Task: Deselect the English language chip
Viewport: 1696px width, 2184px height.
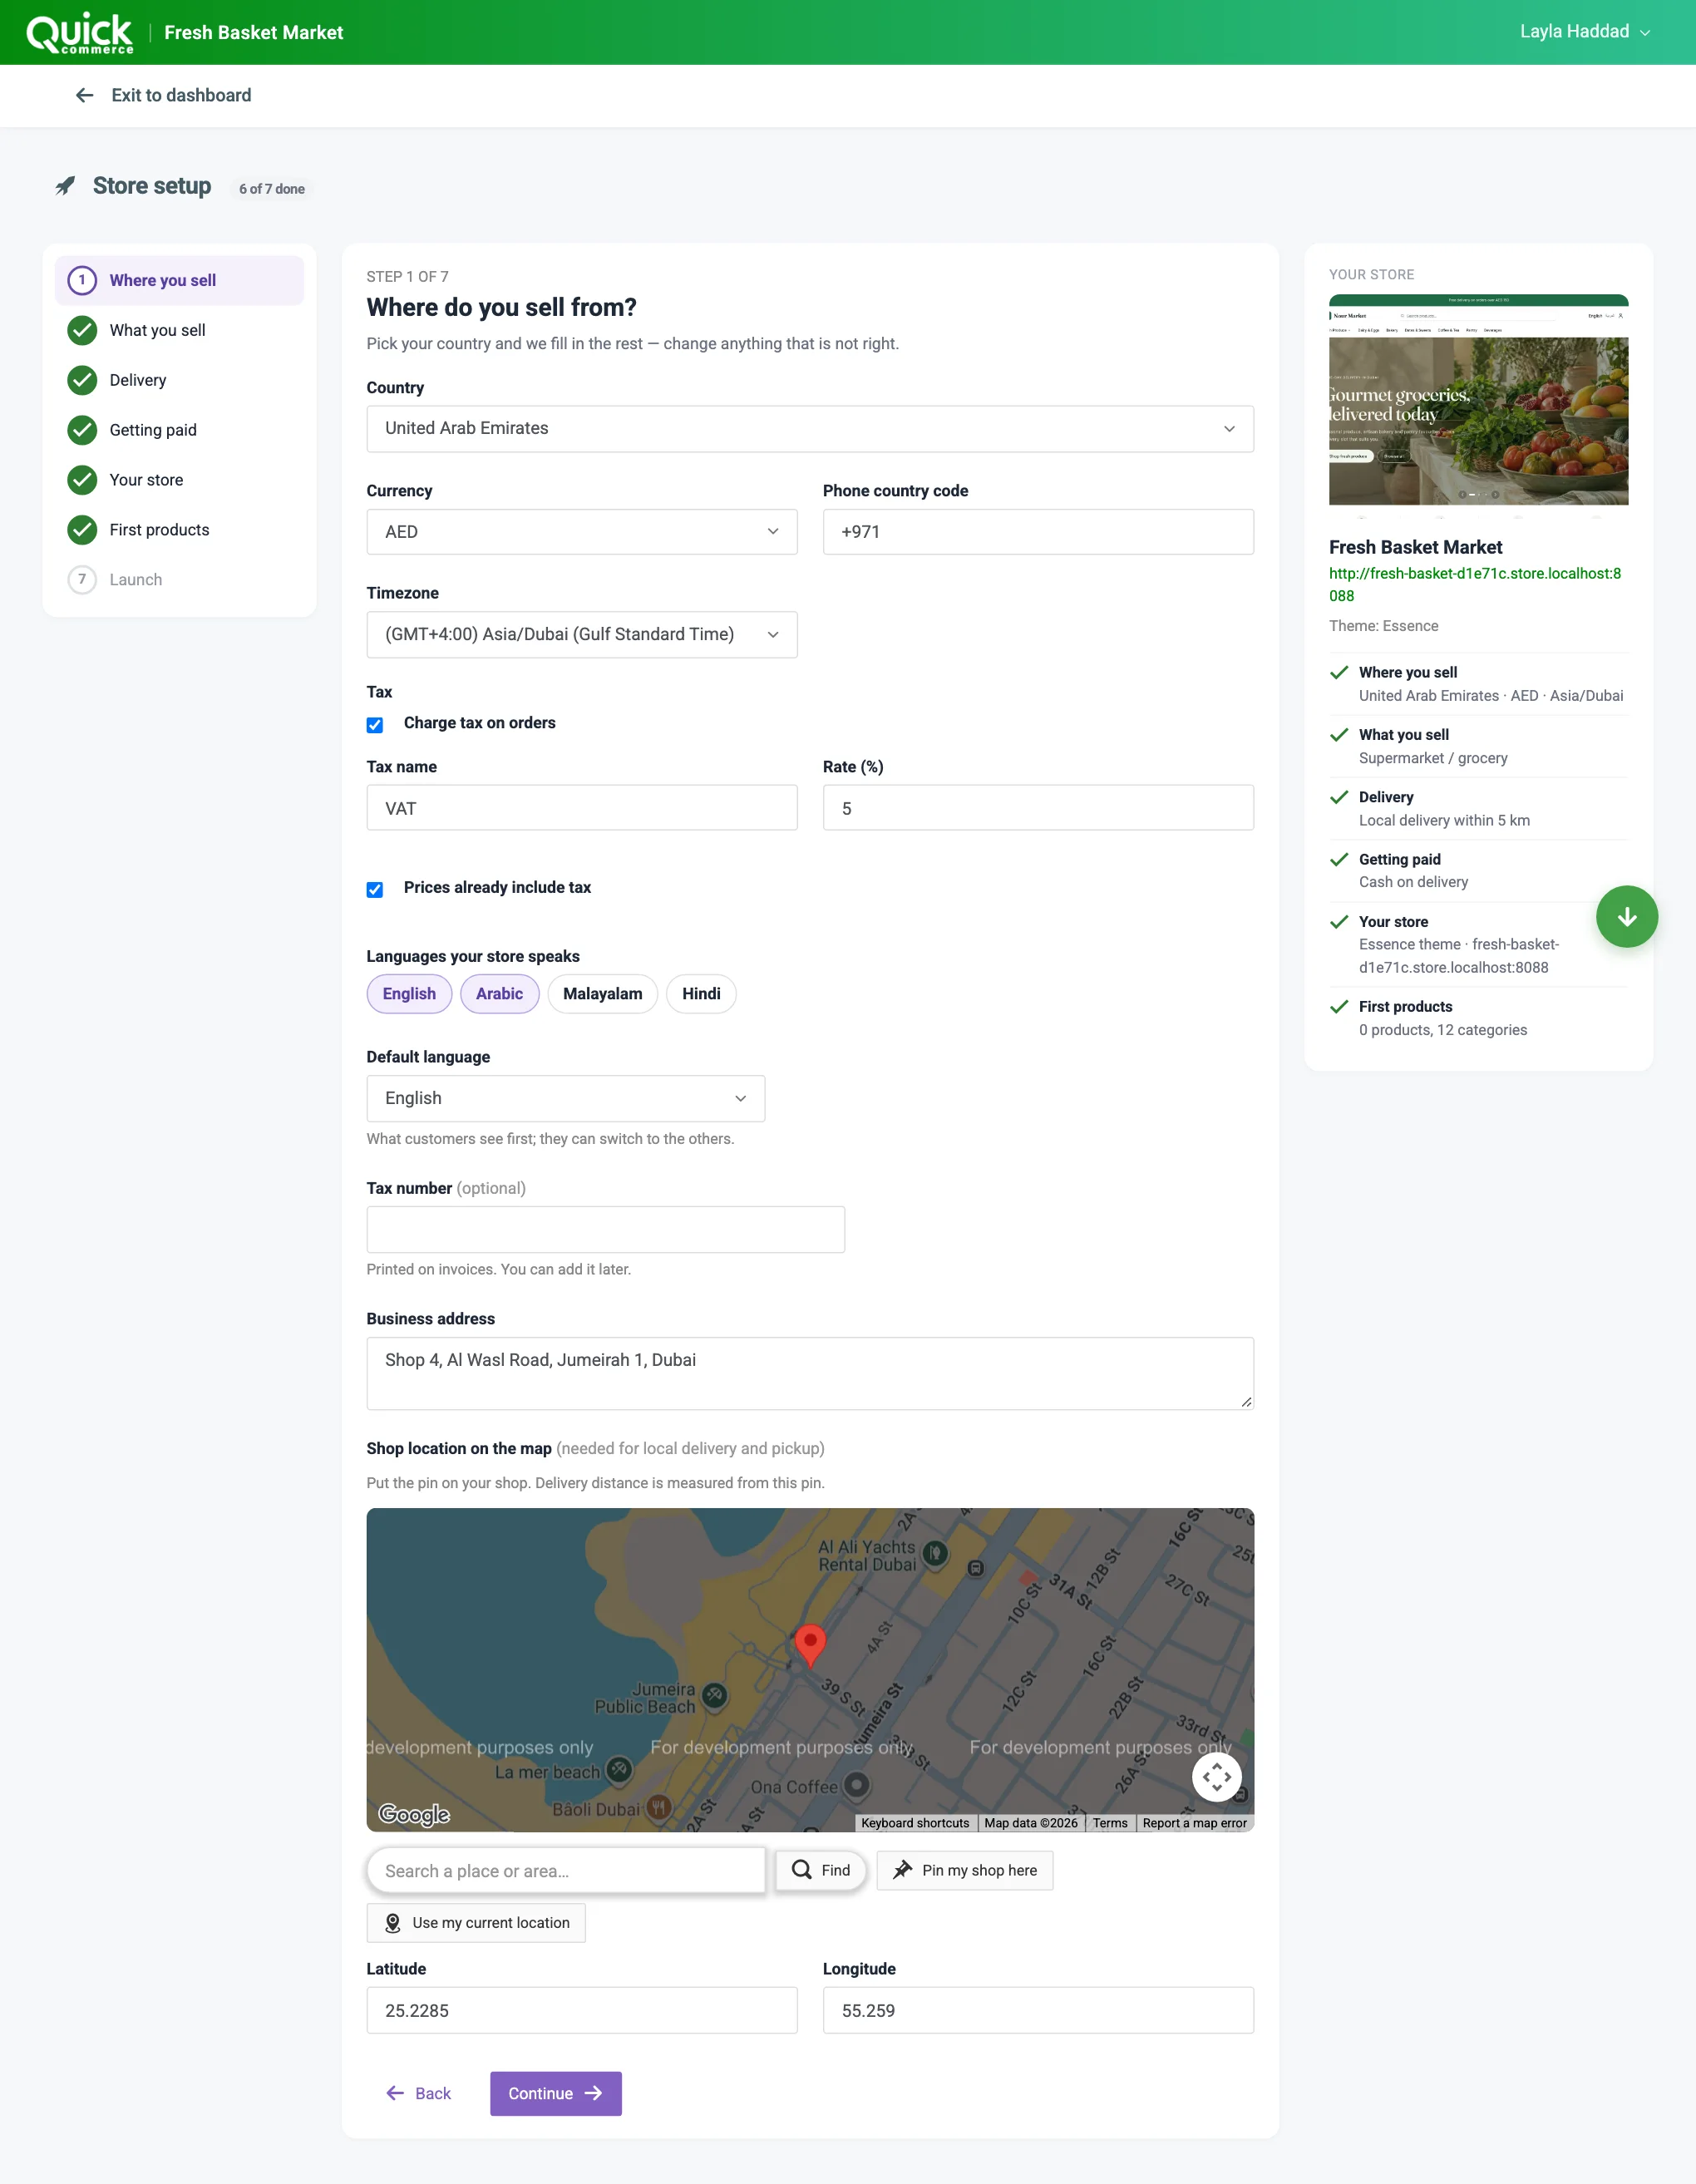Action: click(x=409, y=994)
